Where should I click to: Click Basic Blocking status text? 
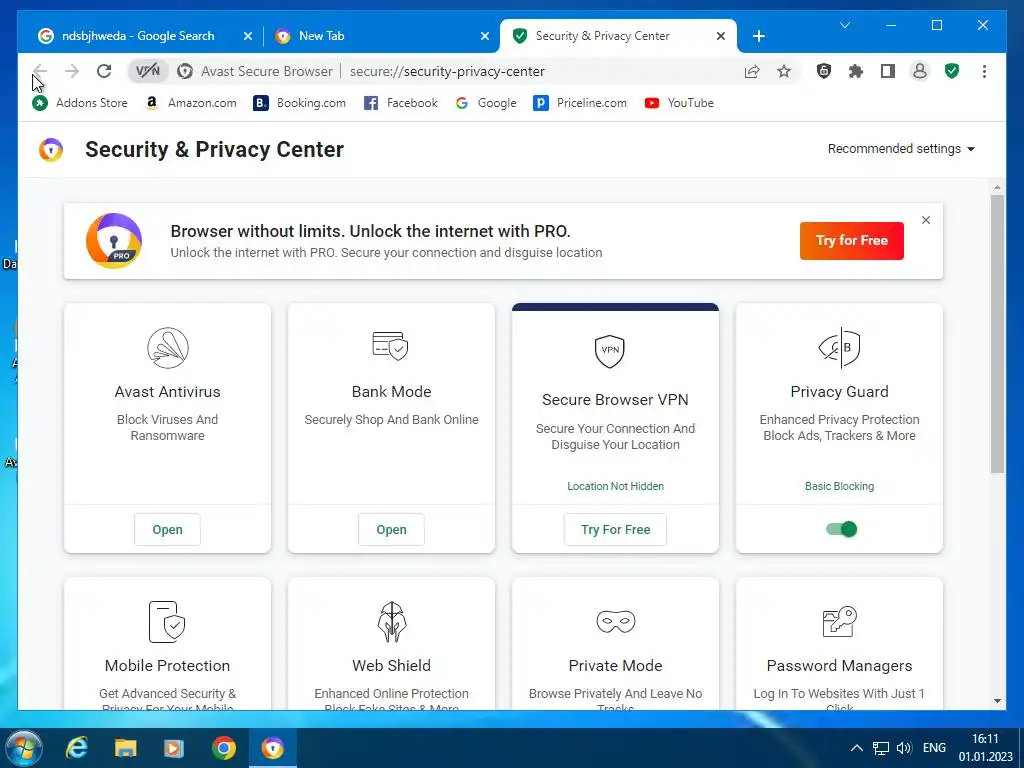(839, 487)
